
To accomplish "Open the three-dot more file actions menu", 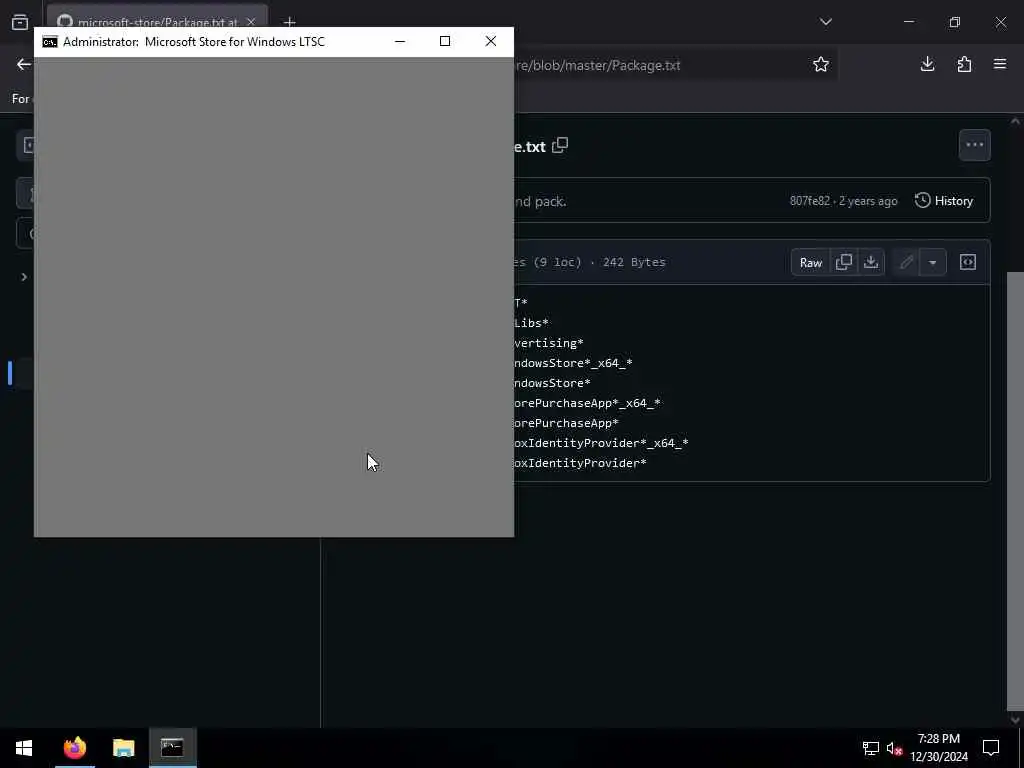I will pos(974,145).
